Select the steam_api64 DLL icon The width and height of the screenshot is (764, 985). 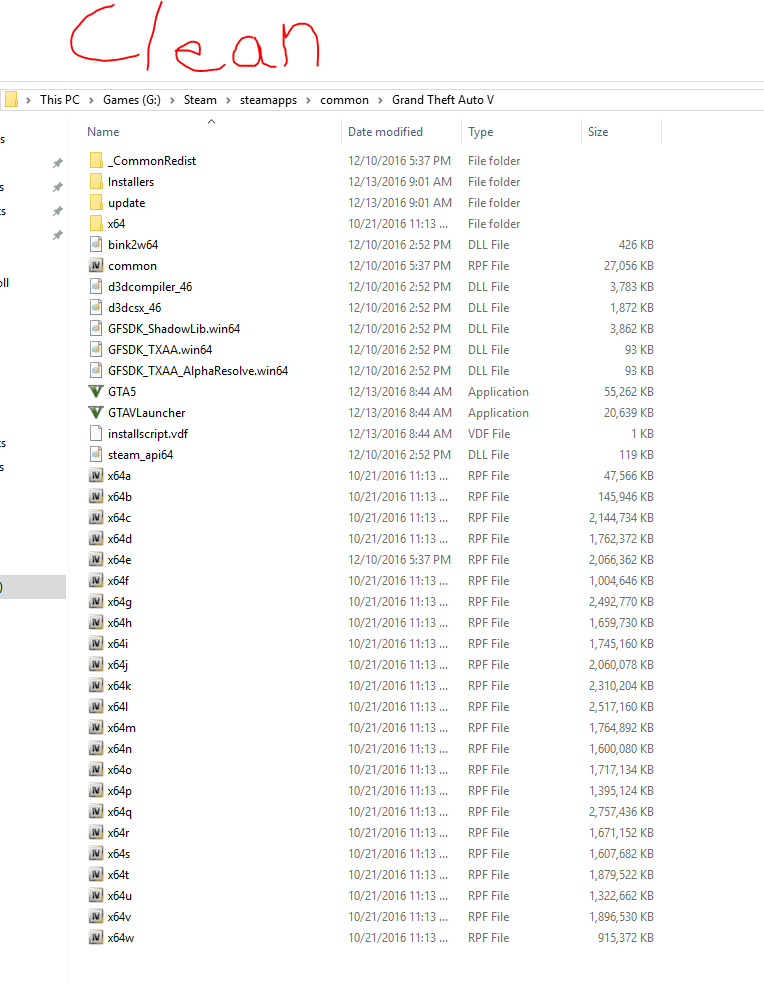pos(96,455)
